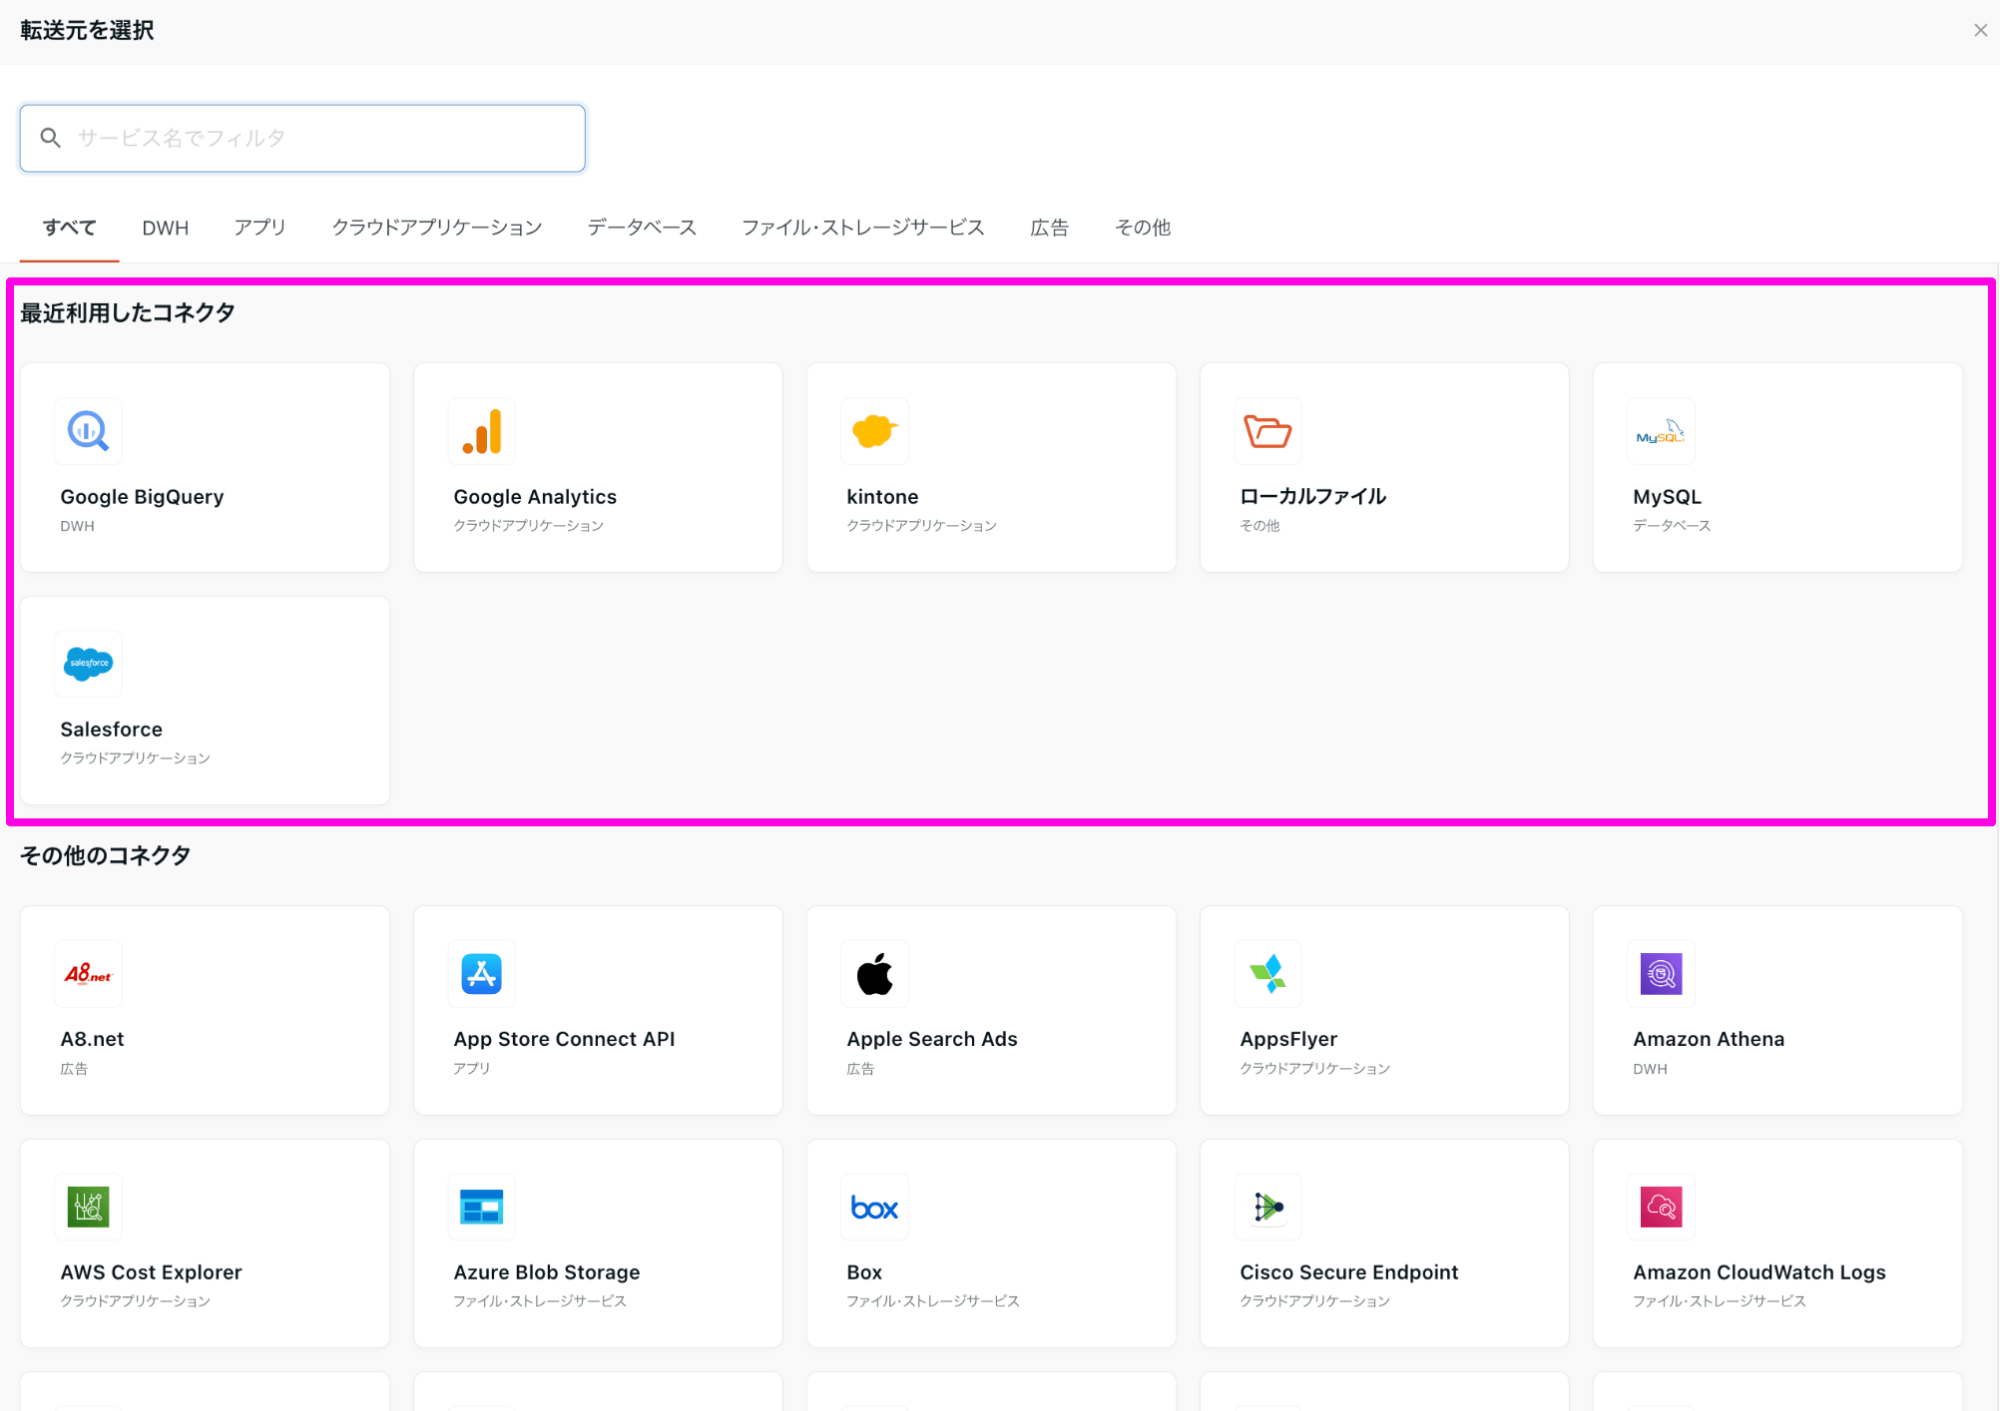Switch to the DWH tab

pyautogui.click(x=165, y=227)
